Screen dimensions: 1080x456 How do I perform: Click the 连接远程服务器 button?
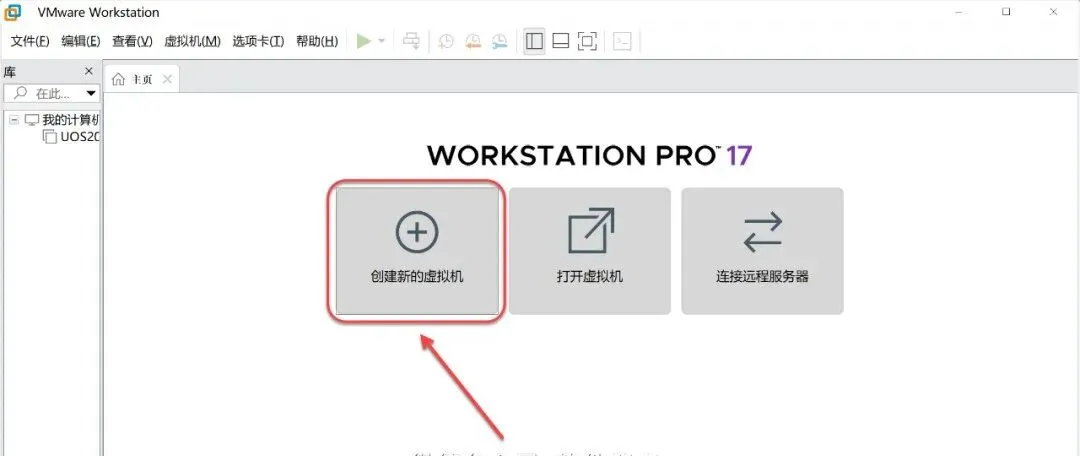[762, 251]
